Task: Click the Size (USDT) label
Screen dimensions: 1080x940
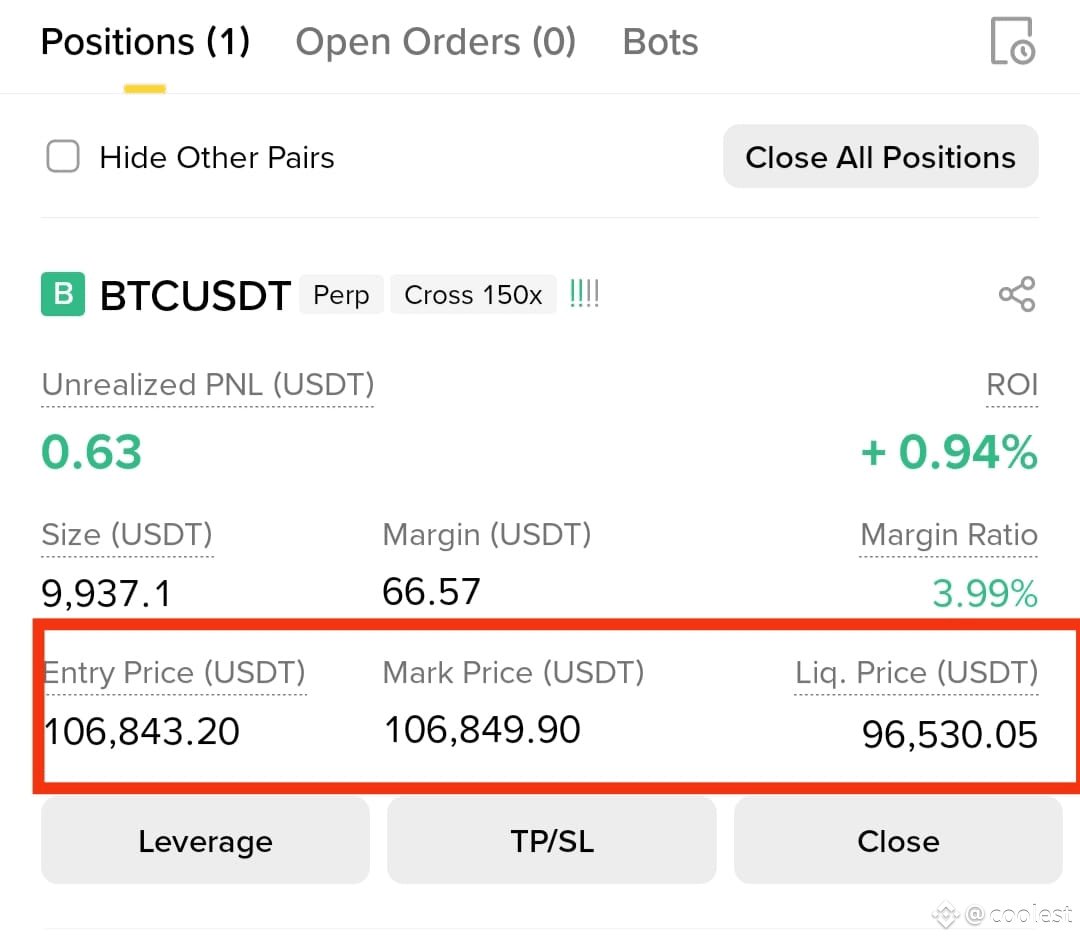Action: (126, 534)
